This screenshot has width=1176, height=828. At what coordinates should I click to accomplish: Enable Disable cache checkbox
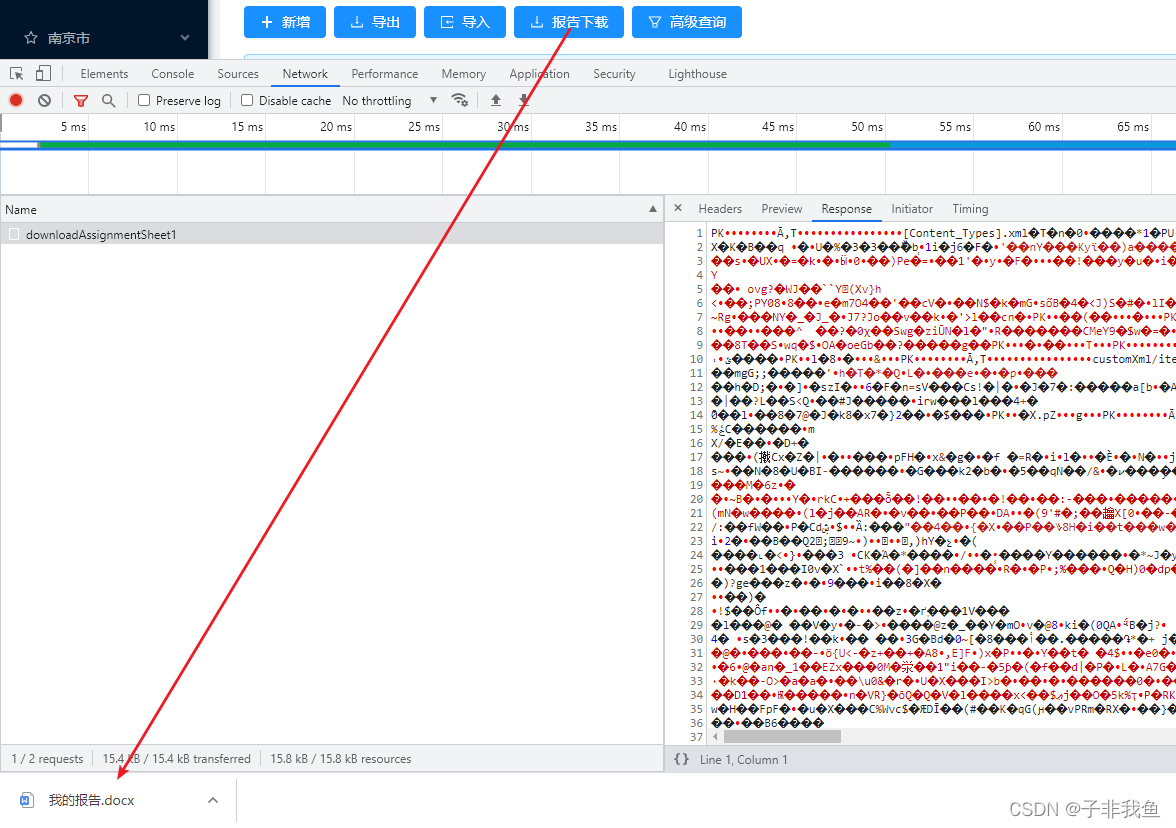click(247, 100)
